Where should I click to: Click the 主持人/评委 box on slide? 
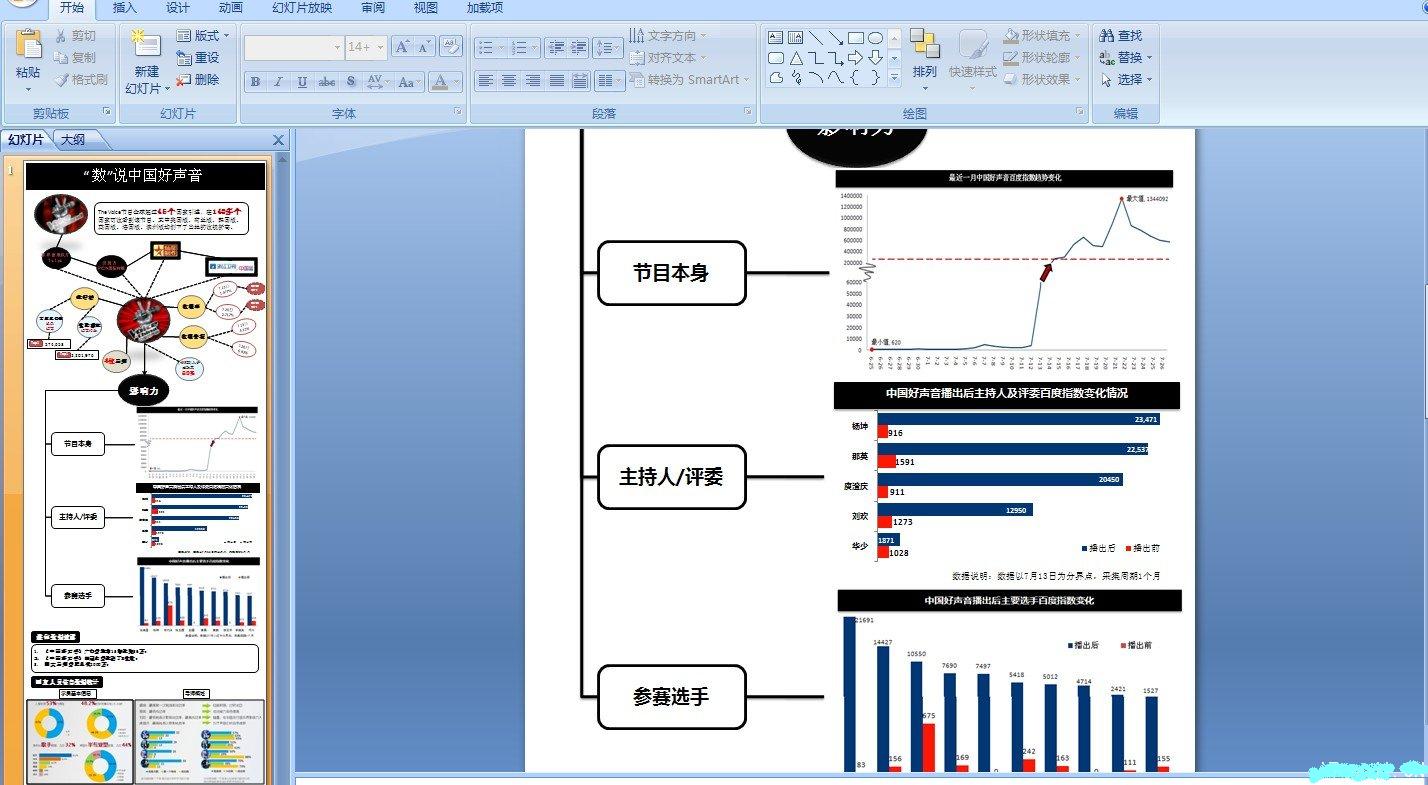tap(671, 477)
